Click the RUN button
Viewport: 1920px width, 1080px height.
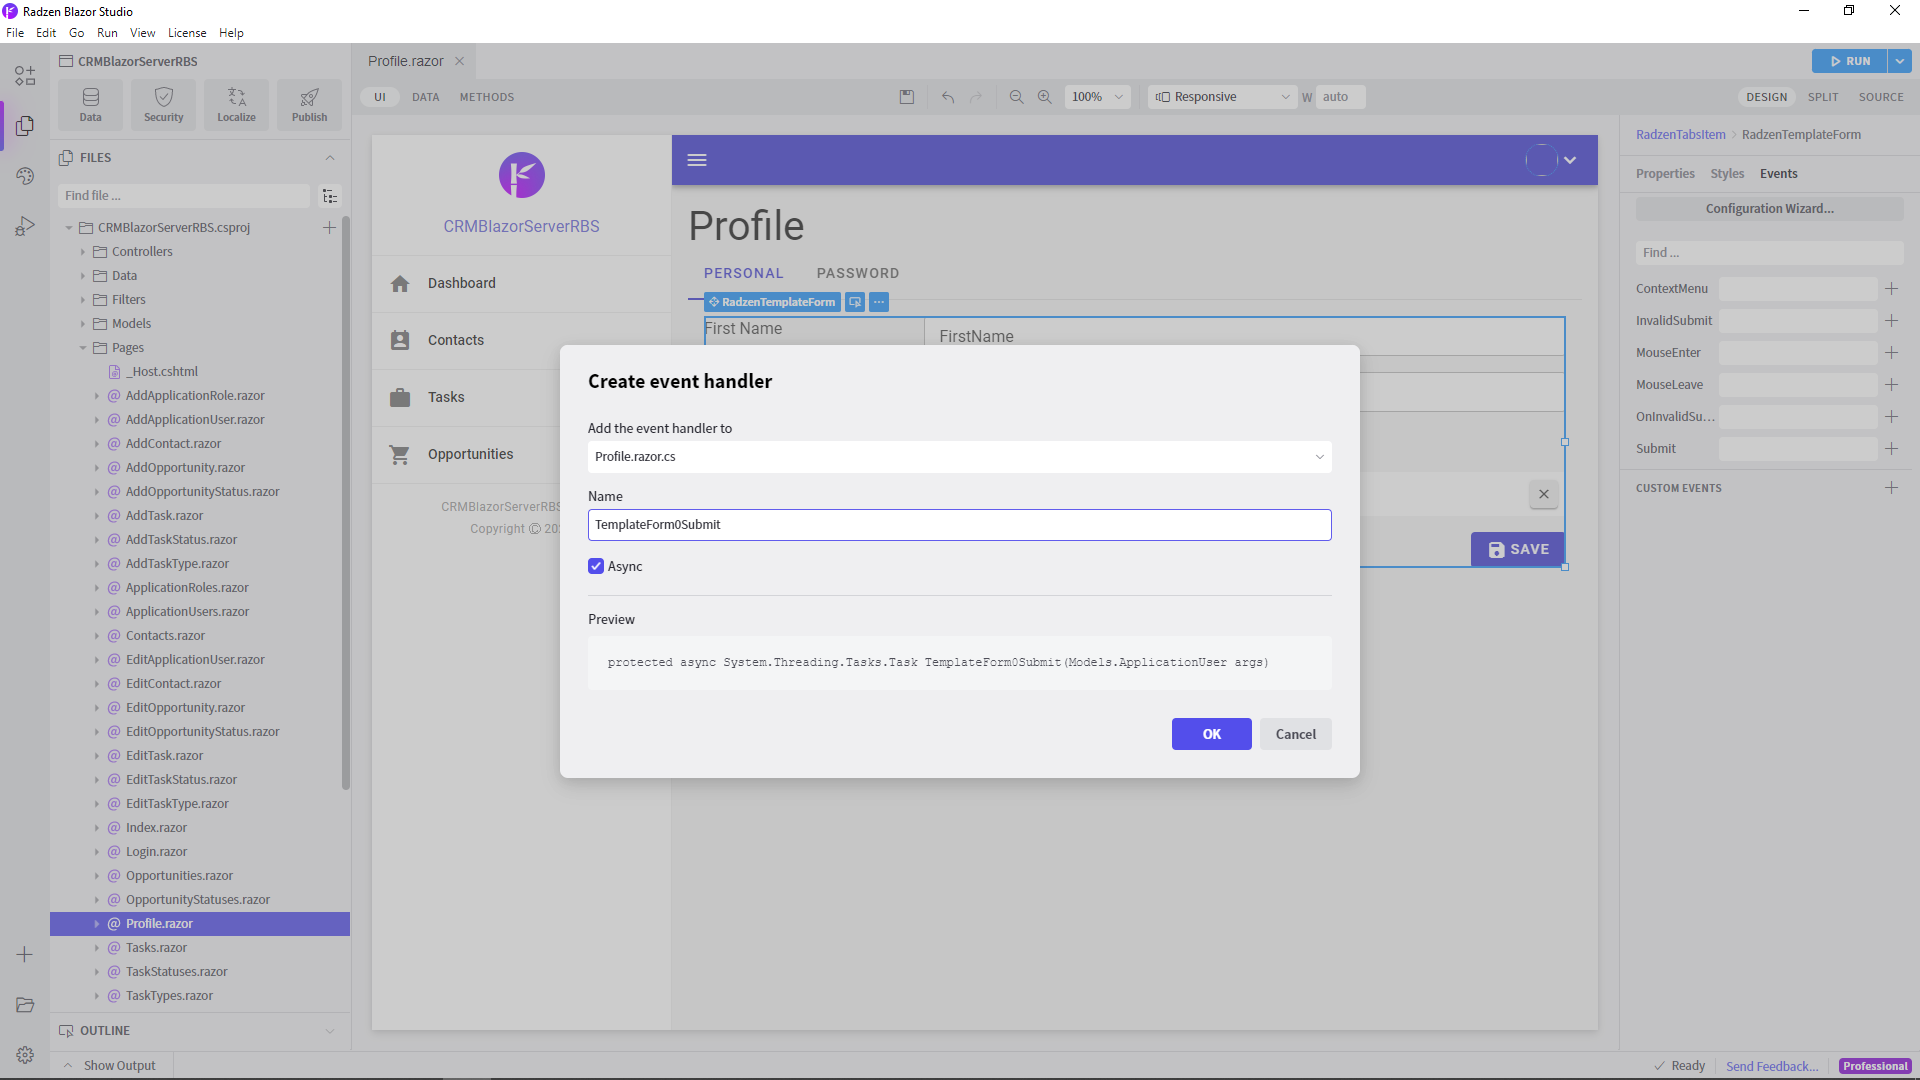1849,61
